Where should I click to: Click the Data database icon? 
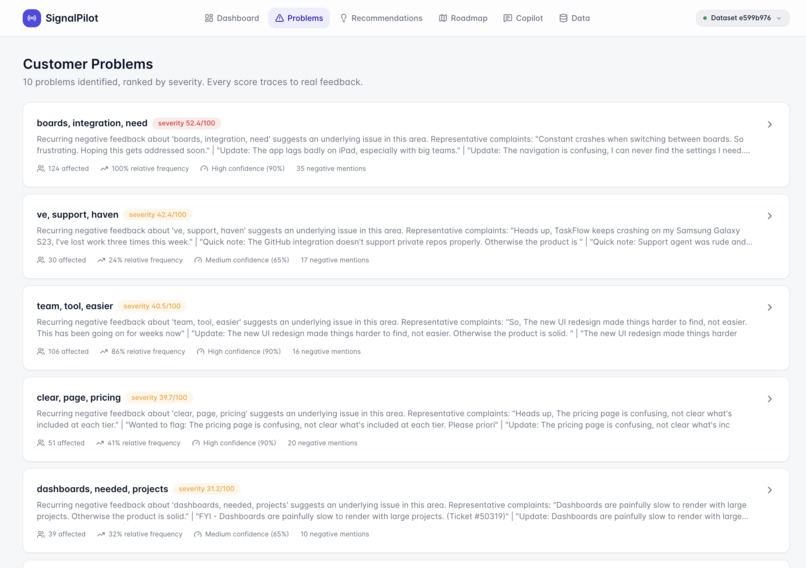563,18
